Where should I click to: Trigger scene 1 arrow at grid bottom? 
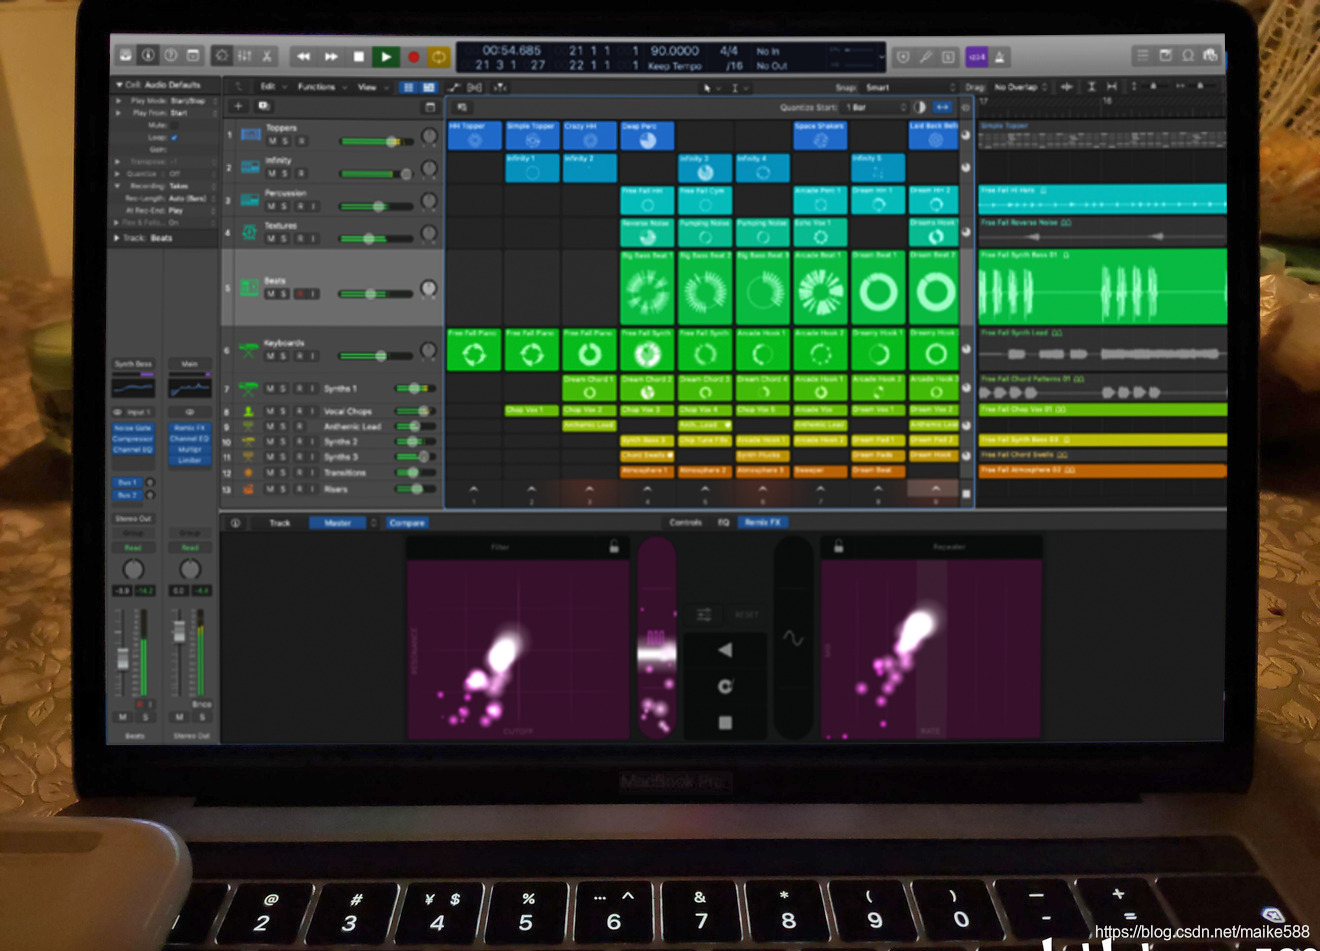[474, 491]
